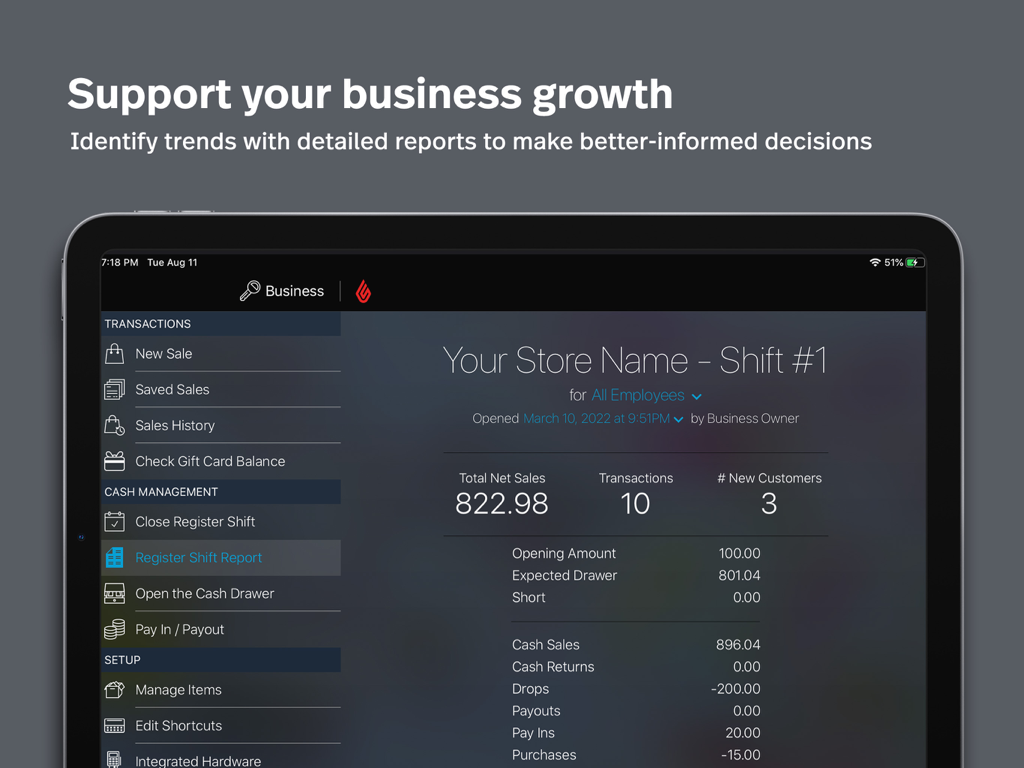Image resolution: width=1024 pixels, height=768 pixels.
Task: Click the All Employees link
Action: pos(638,395)
